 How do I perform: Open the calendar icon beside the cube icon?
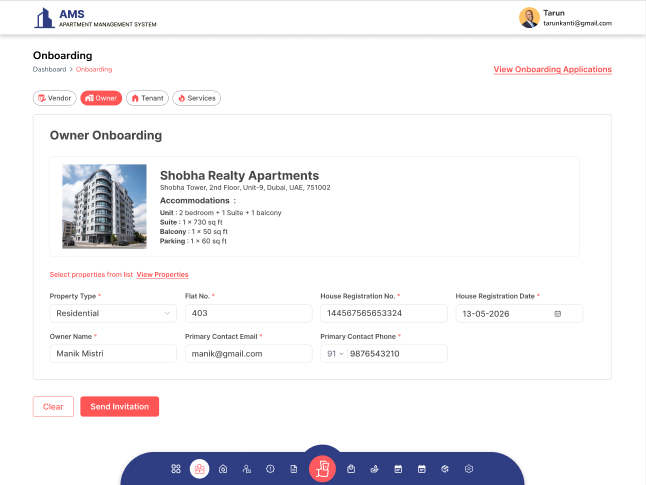pos(422,469)
